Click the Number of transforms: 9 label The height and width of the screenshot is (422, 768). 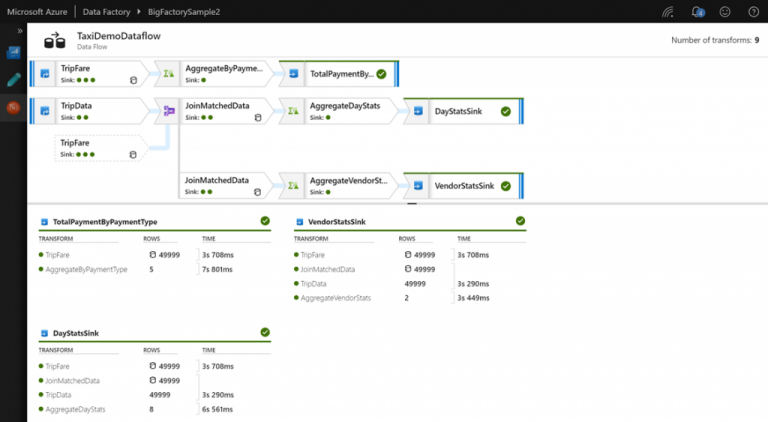[715, 40]
